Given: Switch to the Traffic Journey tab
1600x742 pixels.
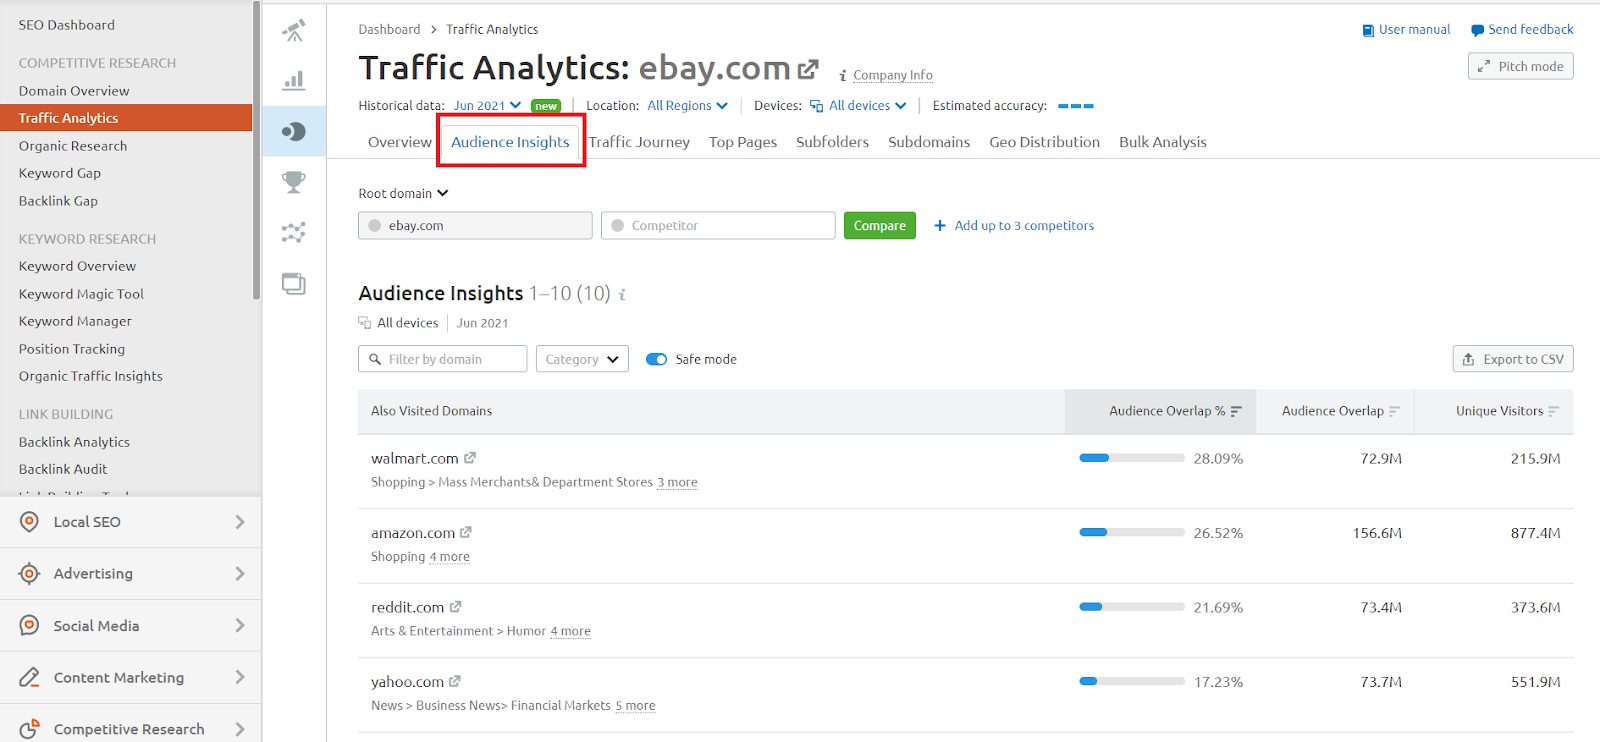Looking at the screenshot, I should coord(639,142).
